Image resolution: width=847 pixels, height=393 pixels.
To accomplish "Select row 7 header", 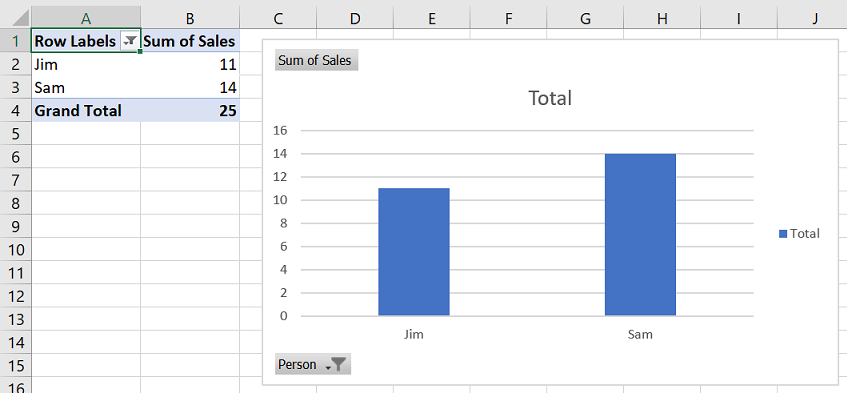I will pos(16,180).
